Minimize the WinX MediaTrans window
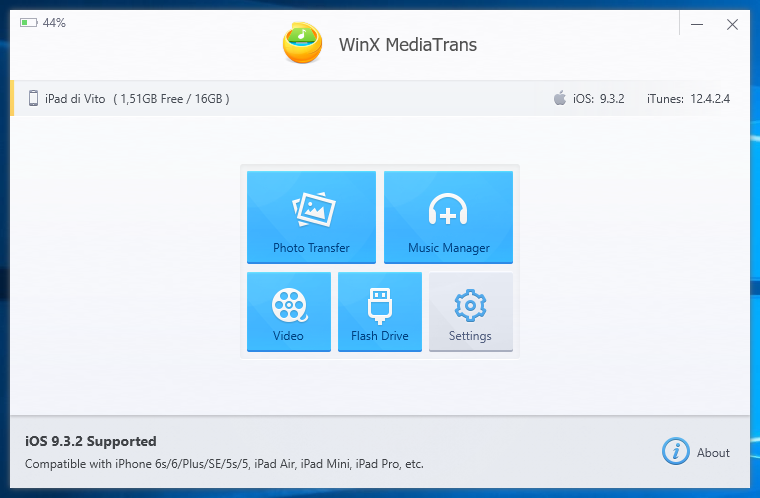 [x=697, y=24]
